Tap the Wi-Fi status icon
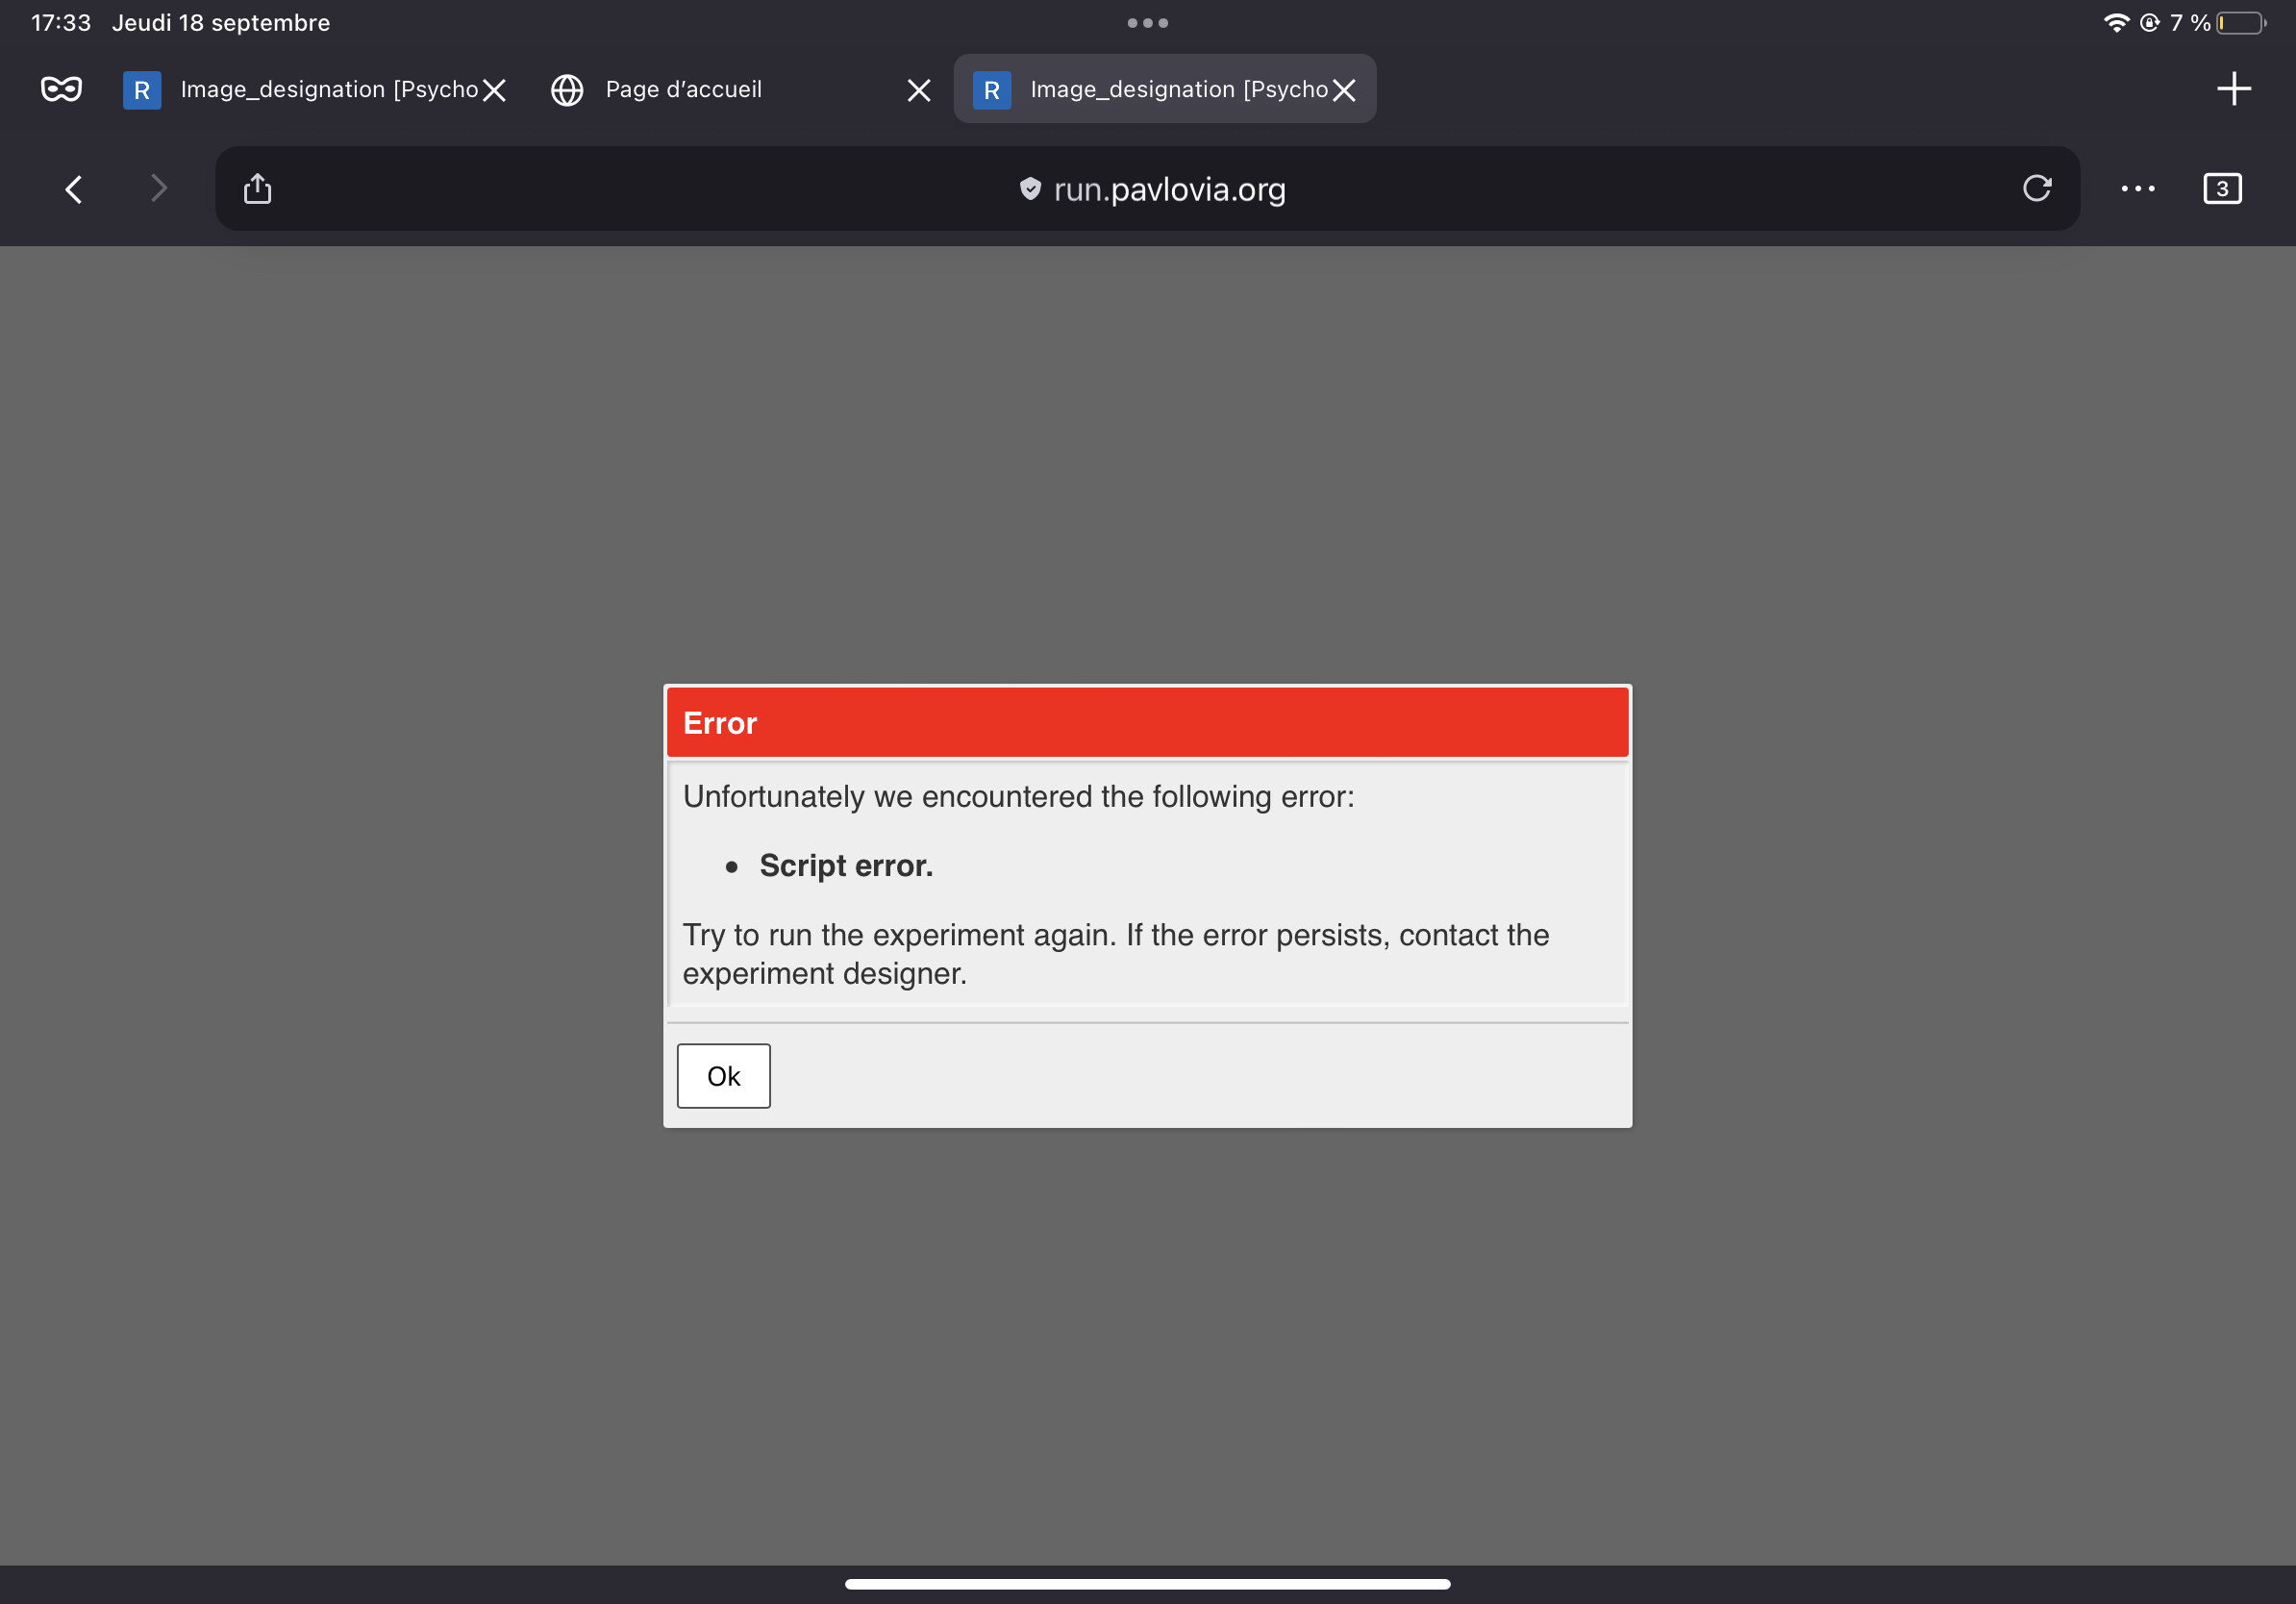This screenshot has height=1604, width=2296. pyautogui.click(x=2115, y=23)
